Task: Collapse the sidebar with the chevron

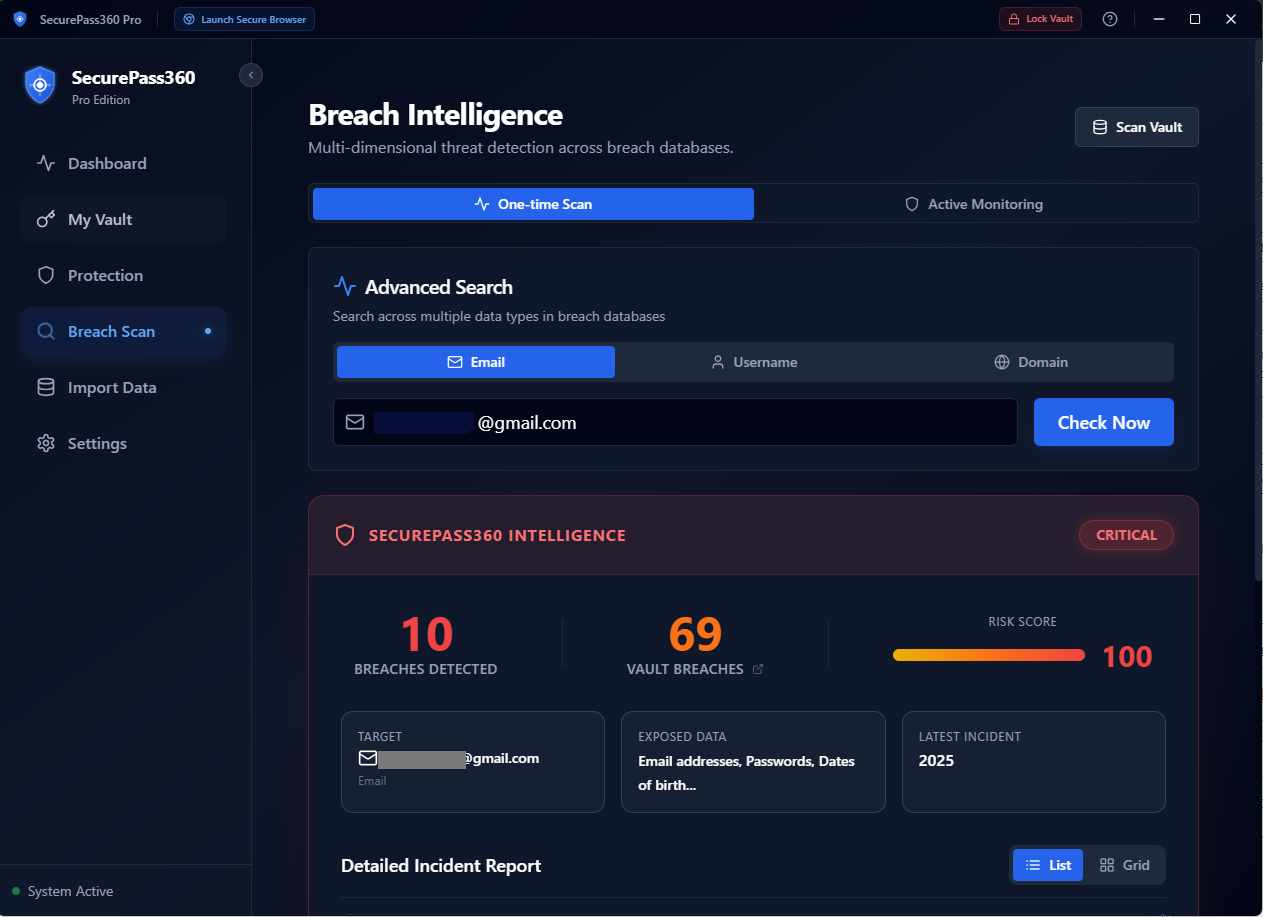Action: pos(251,75)
